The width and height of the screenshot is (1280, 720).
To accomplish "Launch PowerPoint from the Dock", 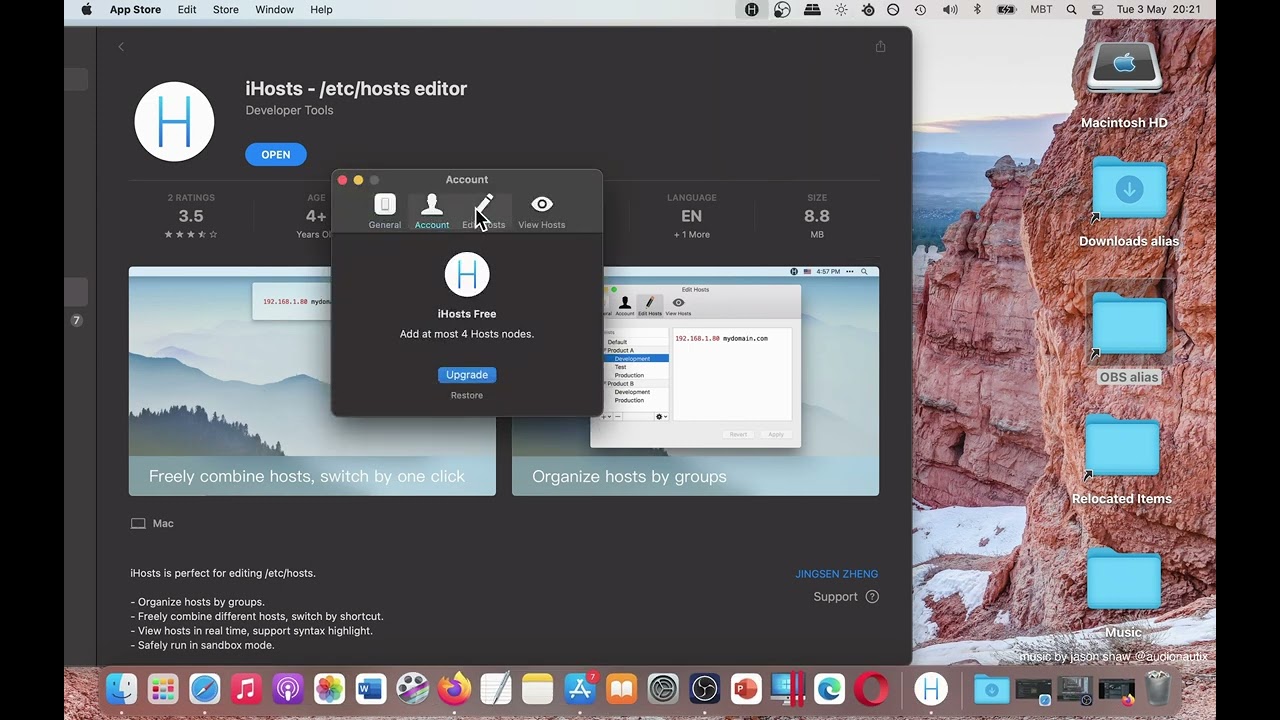I will tap(746, 688).
